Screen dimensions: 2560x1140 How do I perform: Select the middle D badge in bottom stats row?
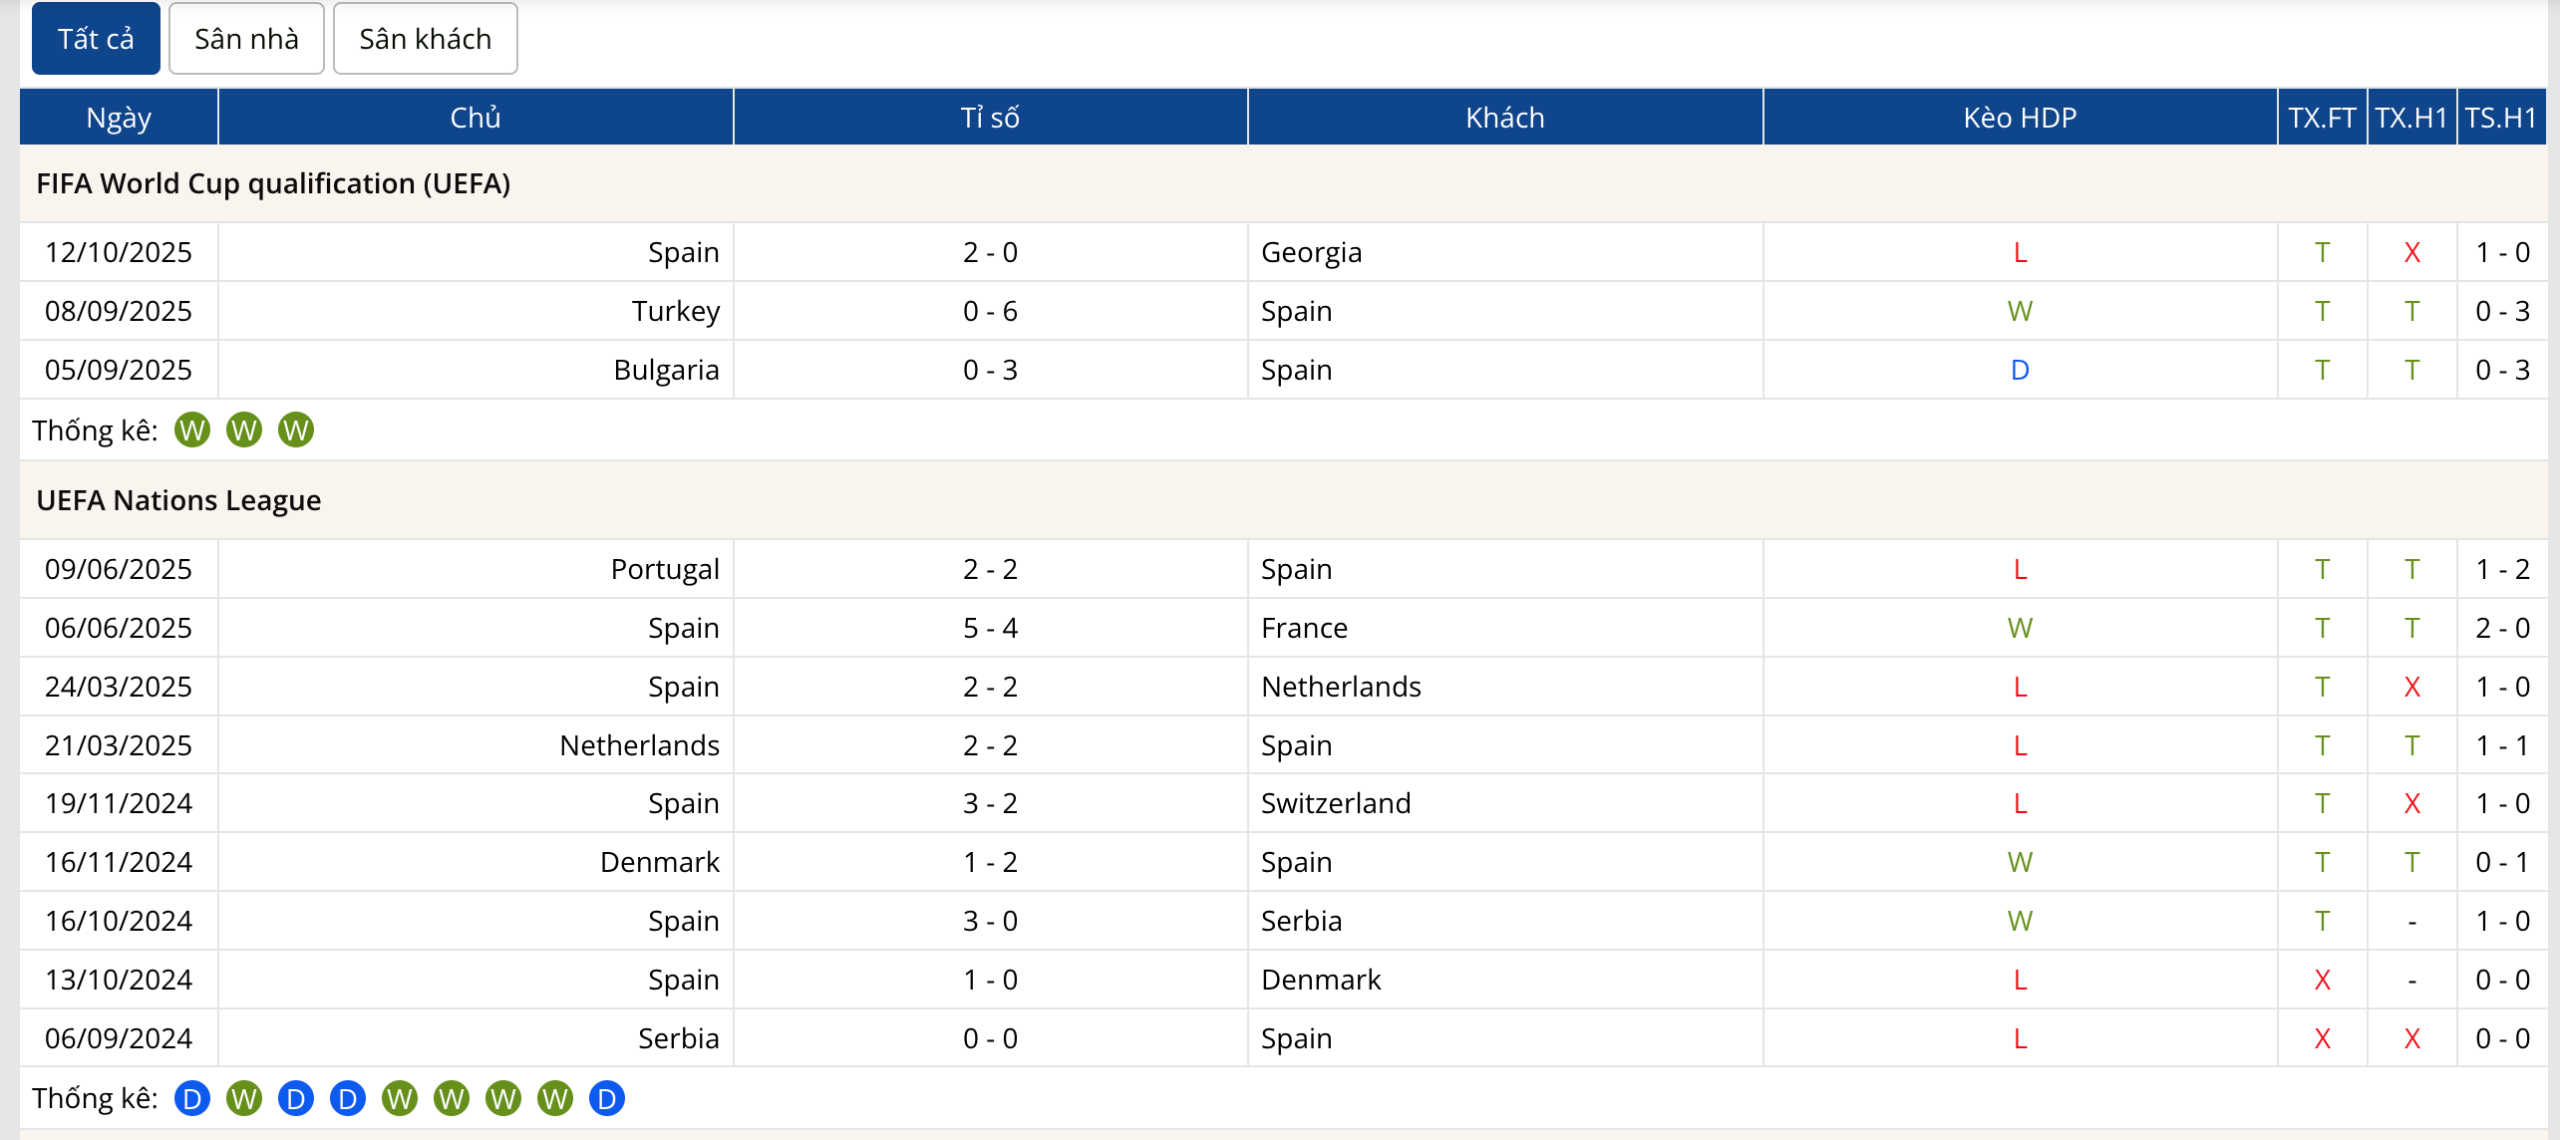(347, 1098)
